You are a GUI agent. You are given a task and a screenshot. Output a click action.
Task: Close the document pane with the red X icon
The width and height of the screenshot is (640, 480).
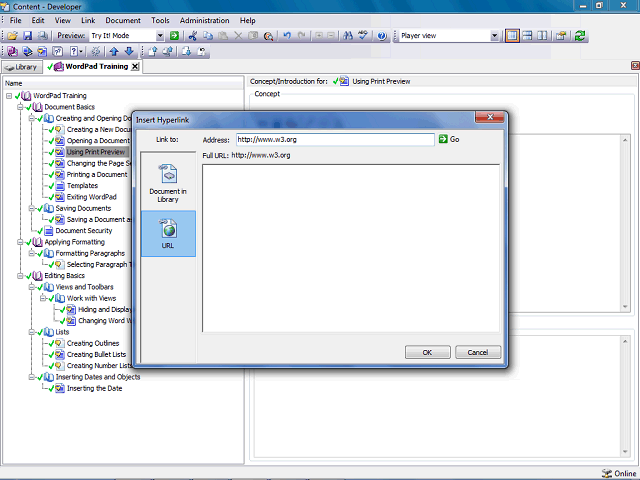click(x=635, y=65)
